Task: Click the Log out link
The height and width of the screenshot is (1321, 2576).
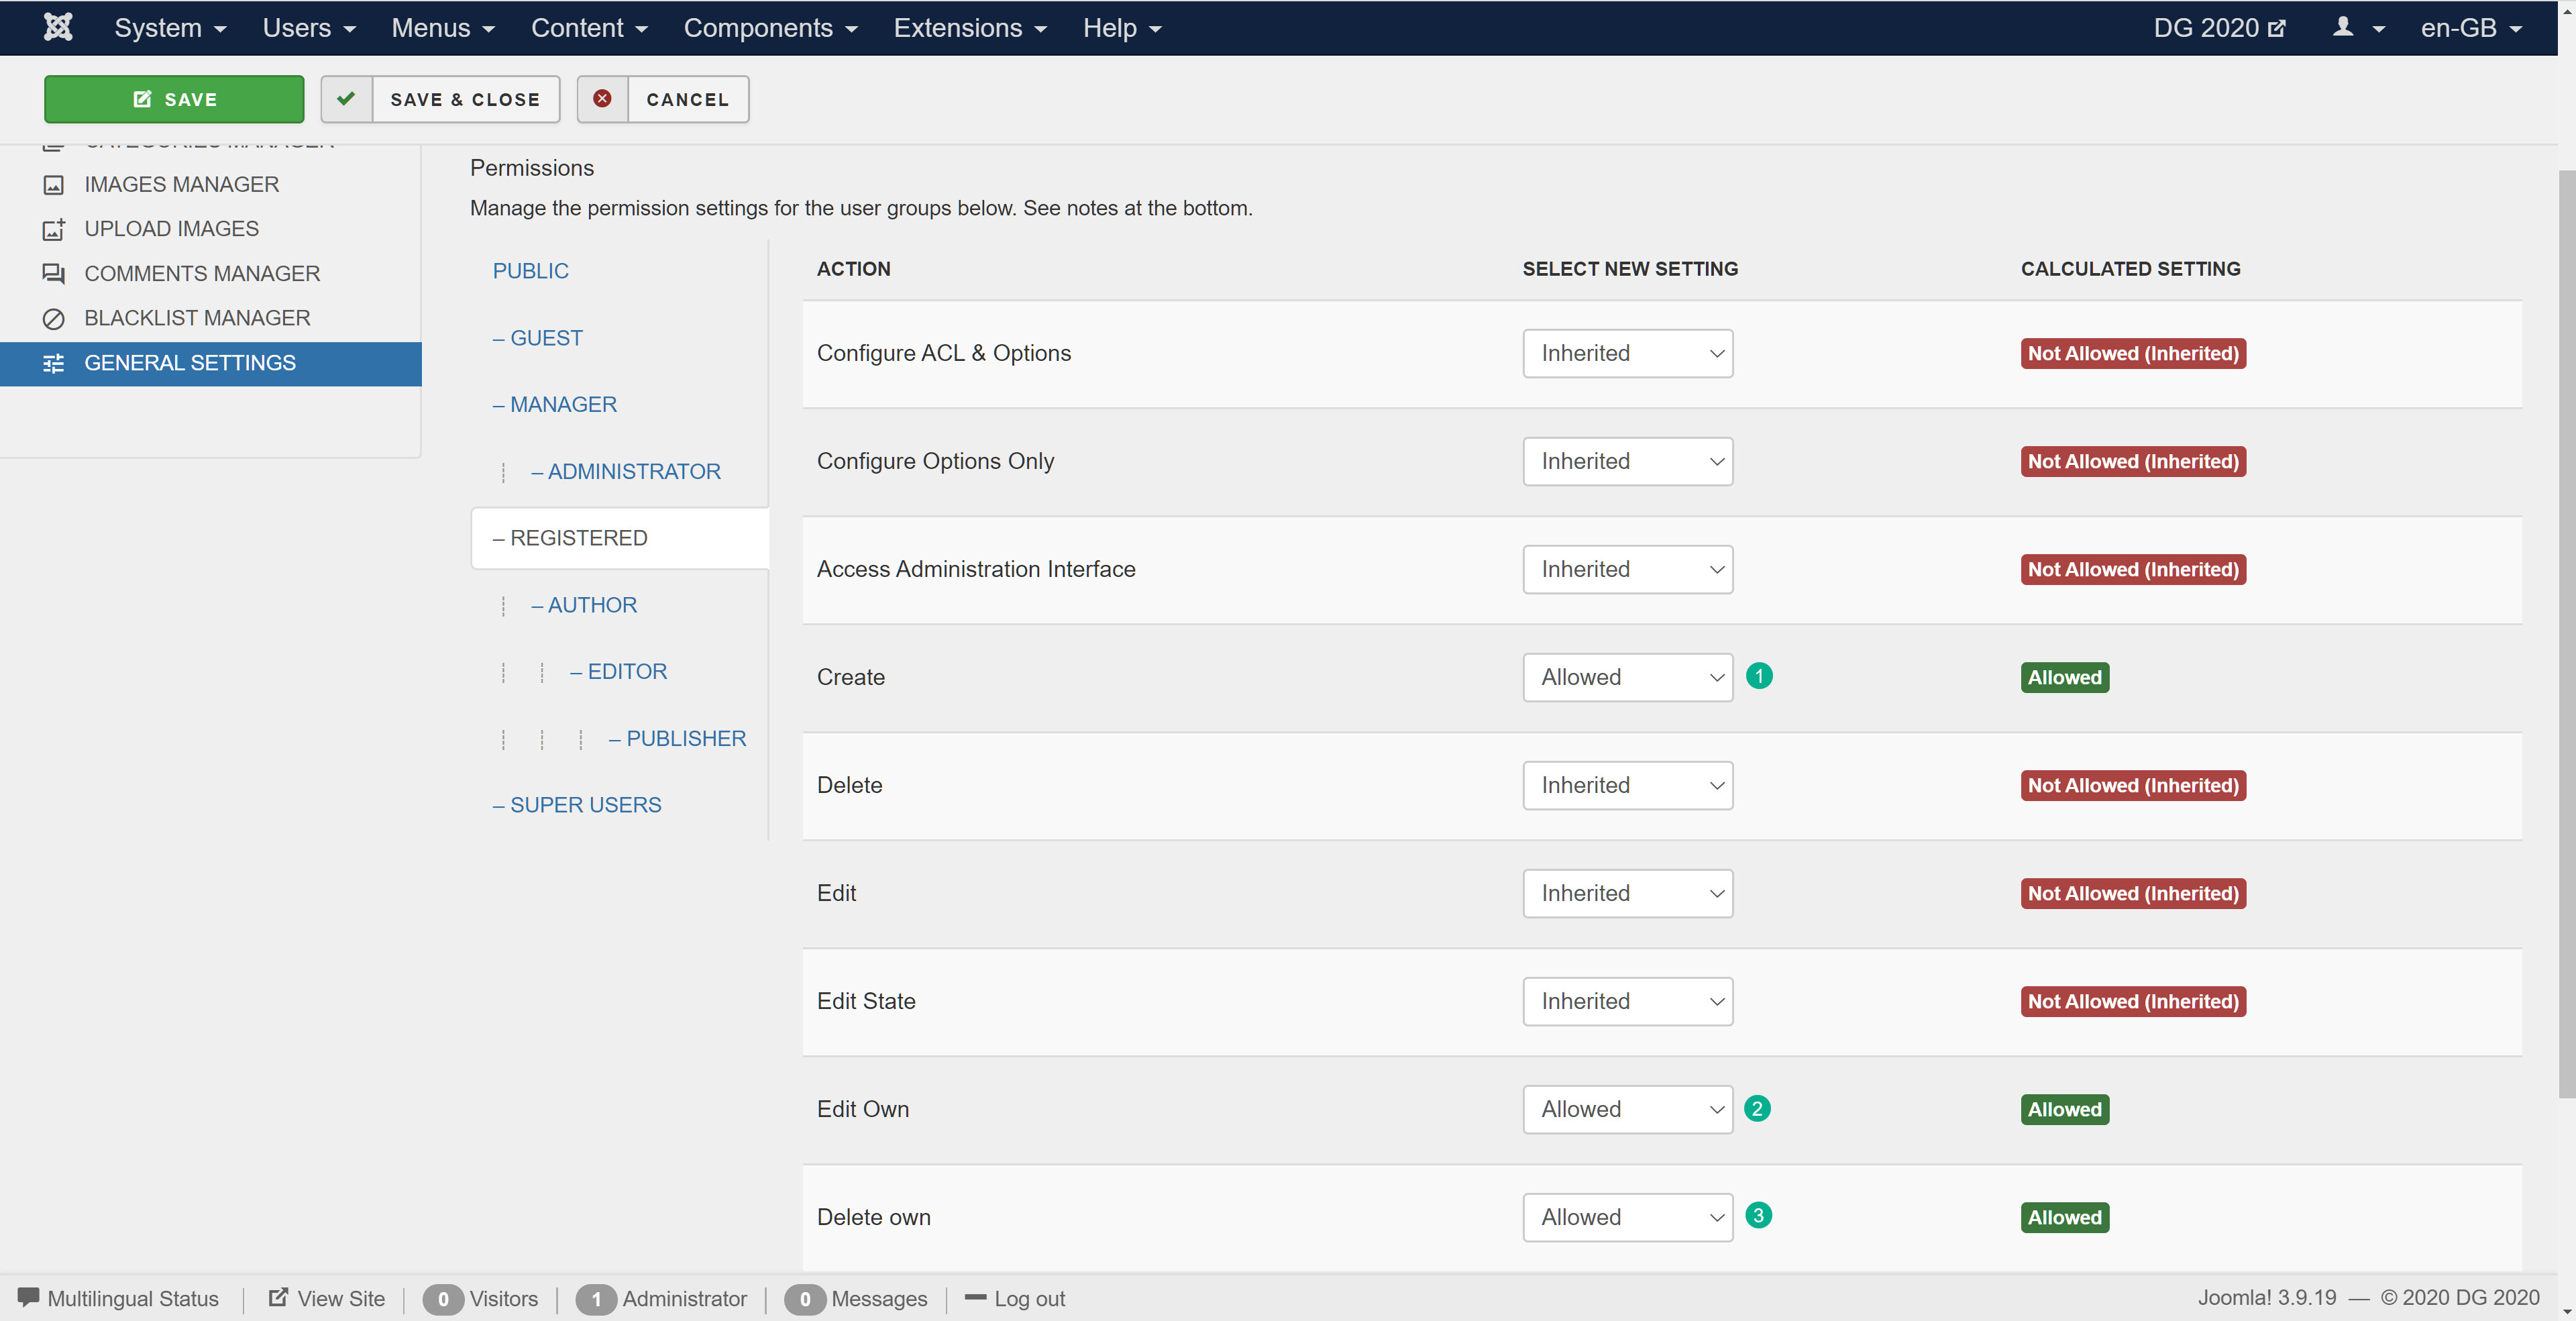Action: 1015,1298
